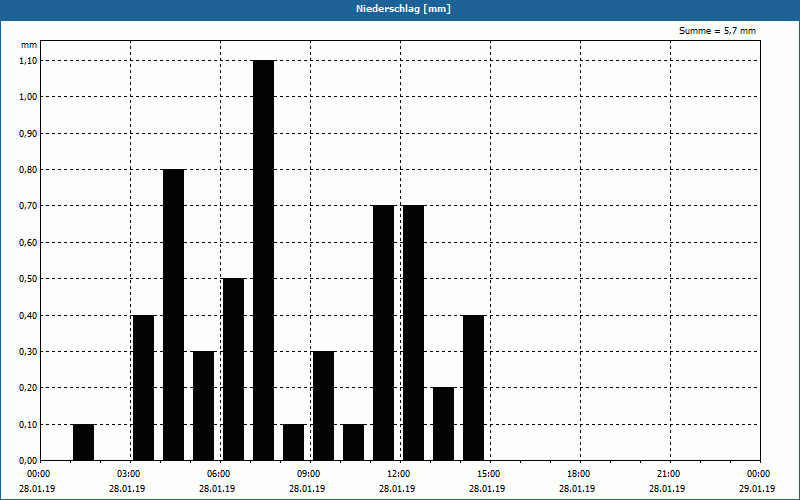Select the y-axis value "1,00"
The width and height of the screenshot is (800, 500).
28,97
